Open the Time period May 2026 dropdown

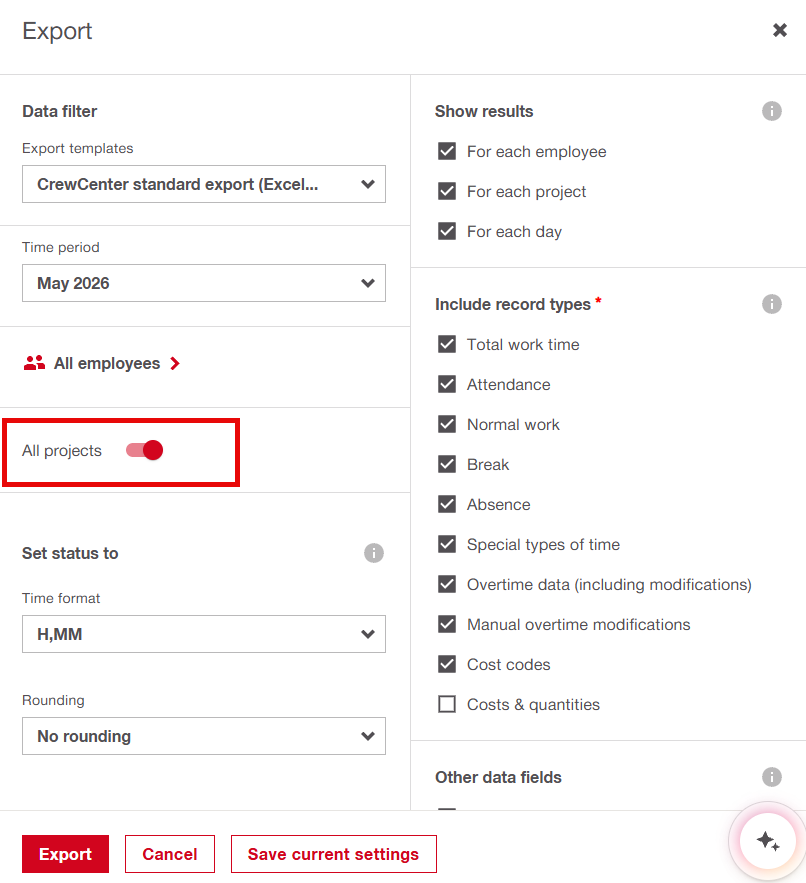pos(204,283)
